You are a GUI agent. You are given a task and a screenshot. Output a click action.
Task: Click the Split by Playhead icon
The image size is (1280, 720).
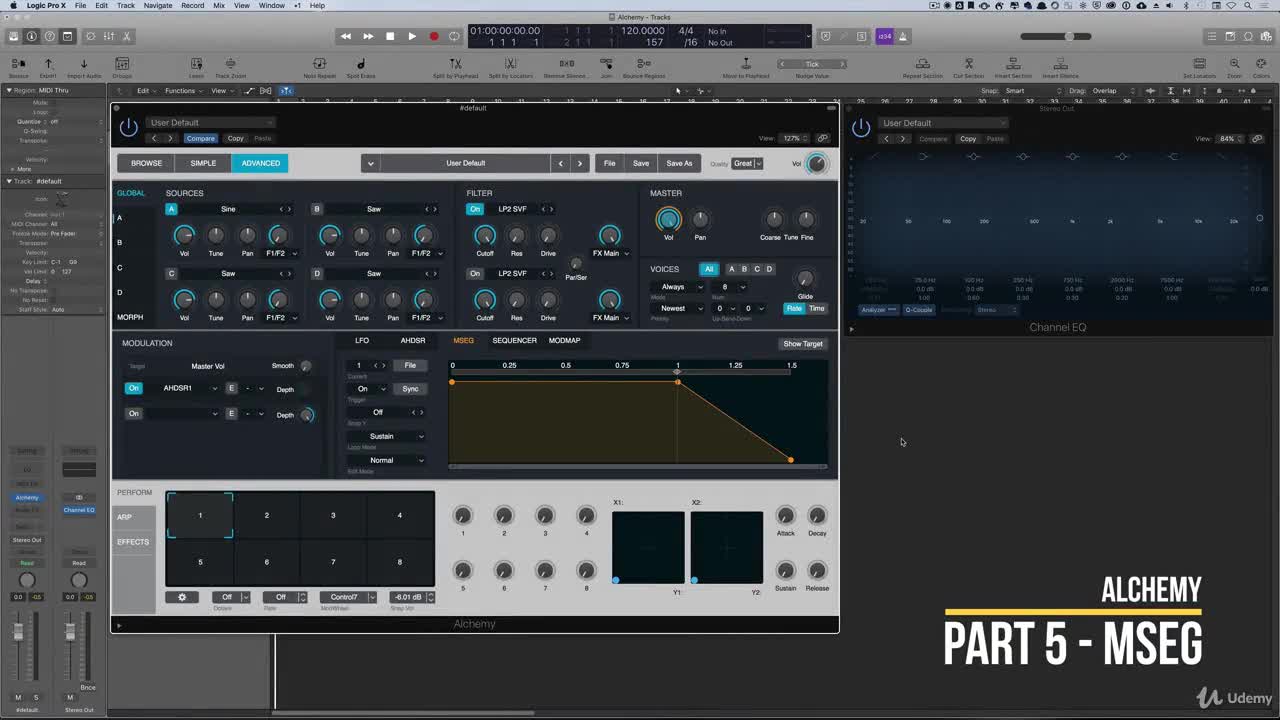point(455,66)
